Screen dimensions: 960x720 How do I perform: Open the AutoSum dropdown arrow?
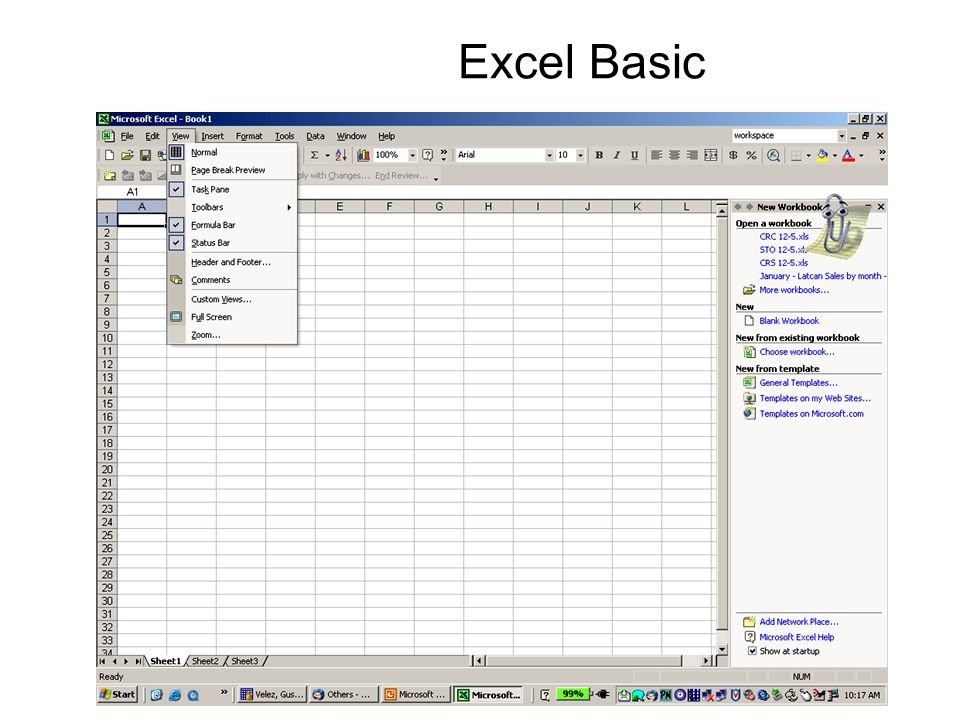(x=327, y=156)
